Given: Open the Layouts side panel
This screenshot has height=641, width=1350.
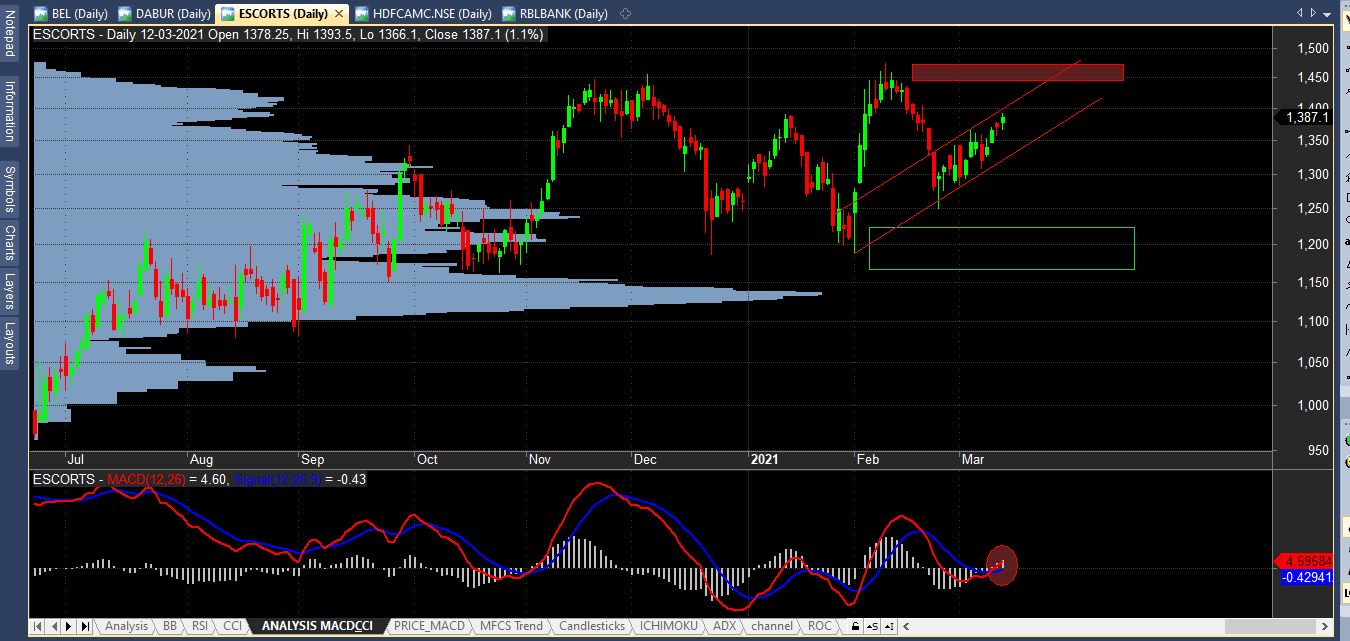Looking at the screenshot, I should 10,343.
